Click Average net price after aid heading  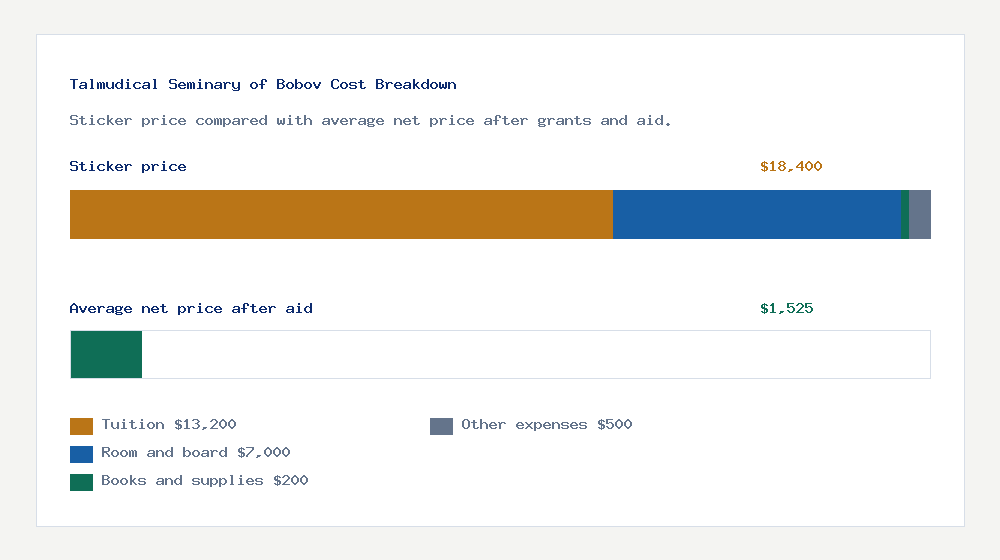coord(191,309)
